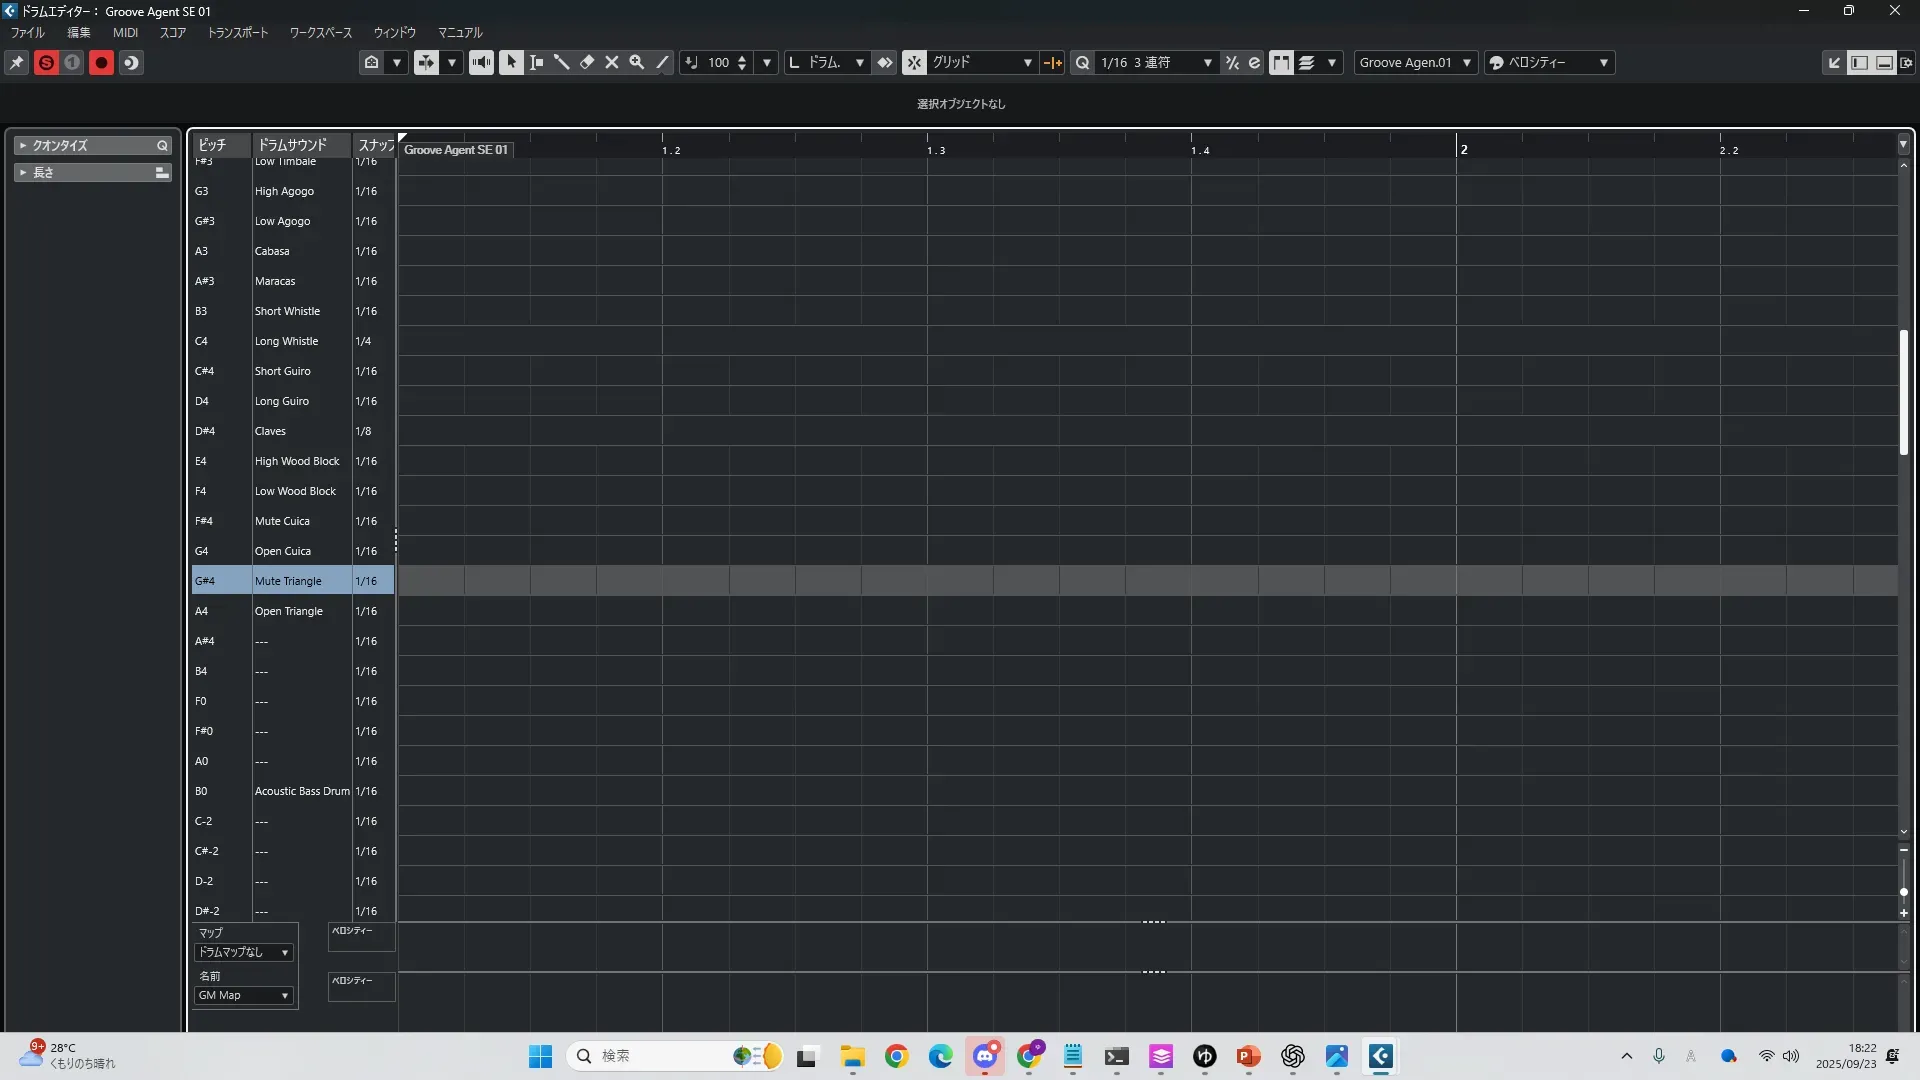The height and width of the screenshot is (1080, 1920).
Task: Select the Mute tool (X icon)
Action: click(x=612, y=62)
